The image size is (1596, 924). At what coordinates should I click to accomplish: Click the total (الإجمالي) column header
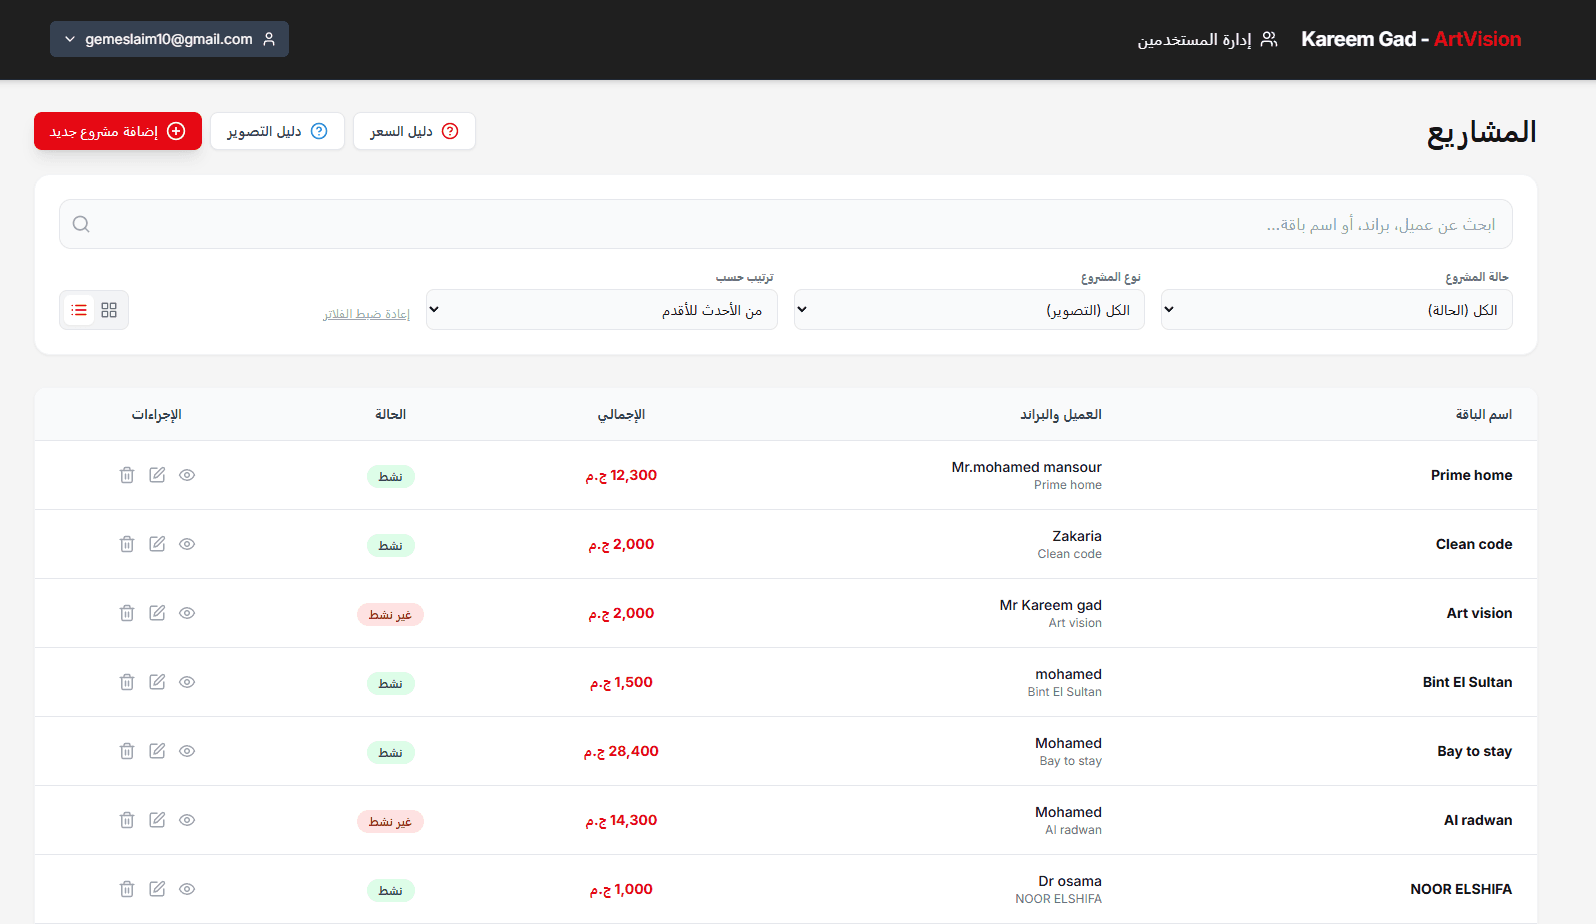621,414
